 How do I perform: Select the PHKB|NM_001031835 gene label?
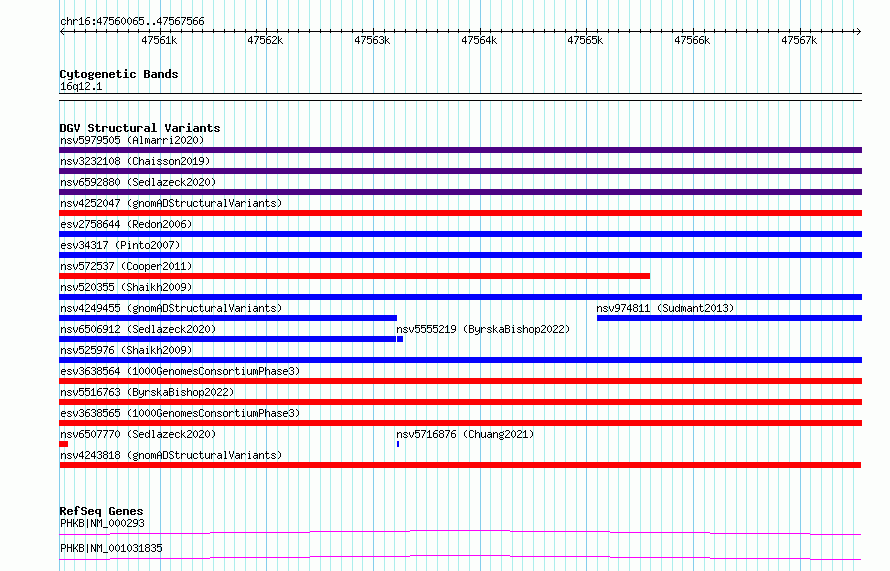point(111,548)
